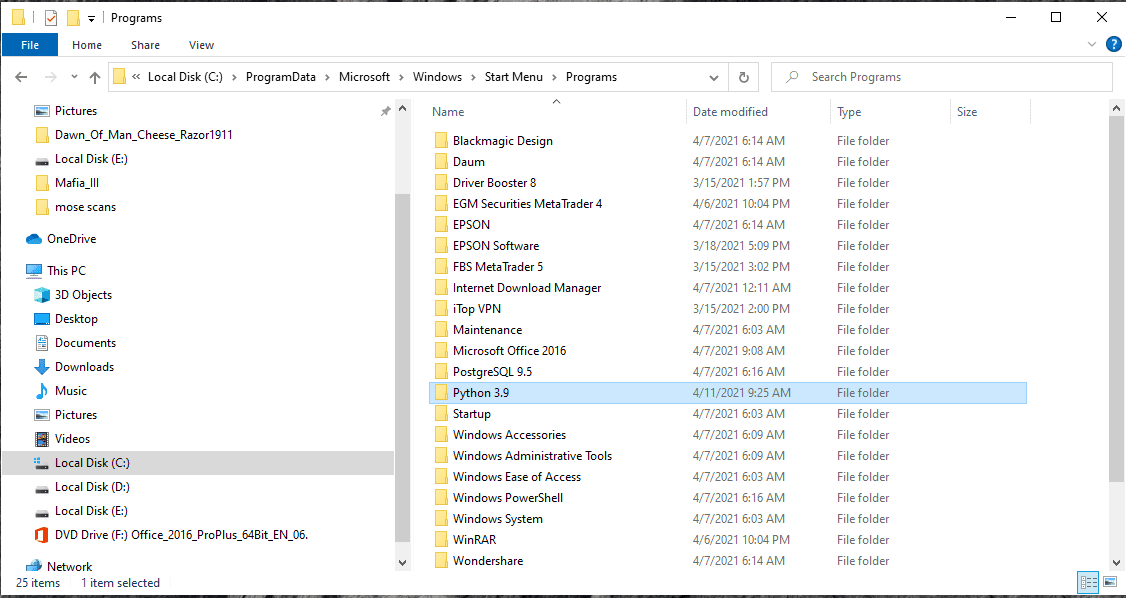Click the navigation pane scrollbar down arrow
Screen dimensions: 1126x598
[x=402, y=564]
